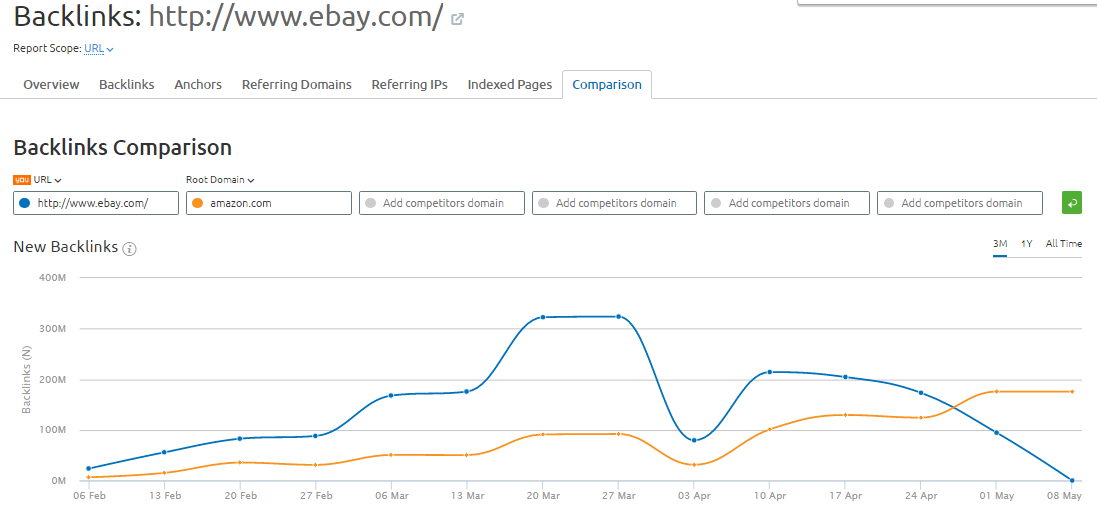The image size is (1097, 523).
Task: Select the 1Y time range
Action: pos(1026,244)
